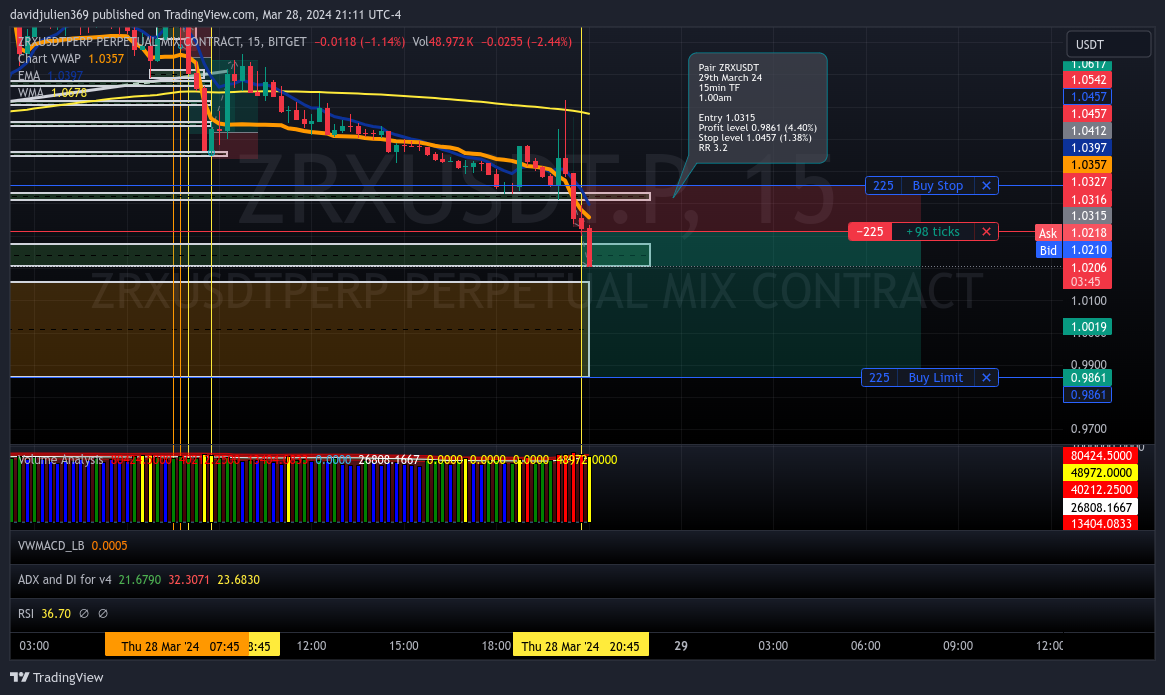Select the VWMACD_LB indicator pane title
This screenshot has width=1165, height=695.
tap(51, 546)
